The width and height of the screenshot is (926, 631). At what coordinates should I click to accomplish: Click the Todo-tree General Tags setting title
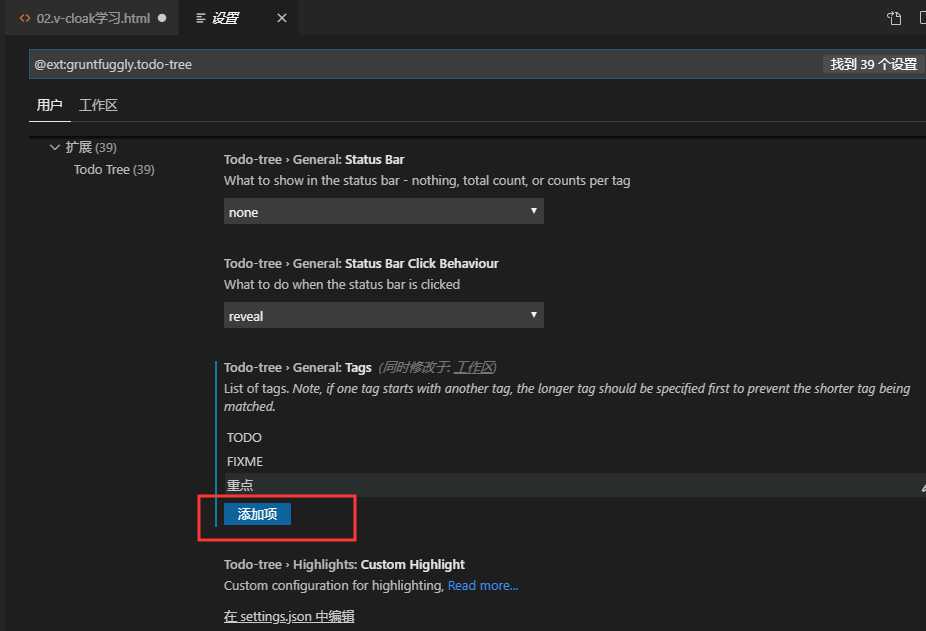click(298, 367)
